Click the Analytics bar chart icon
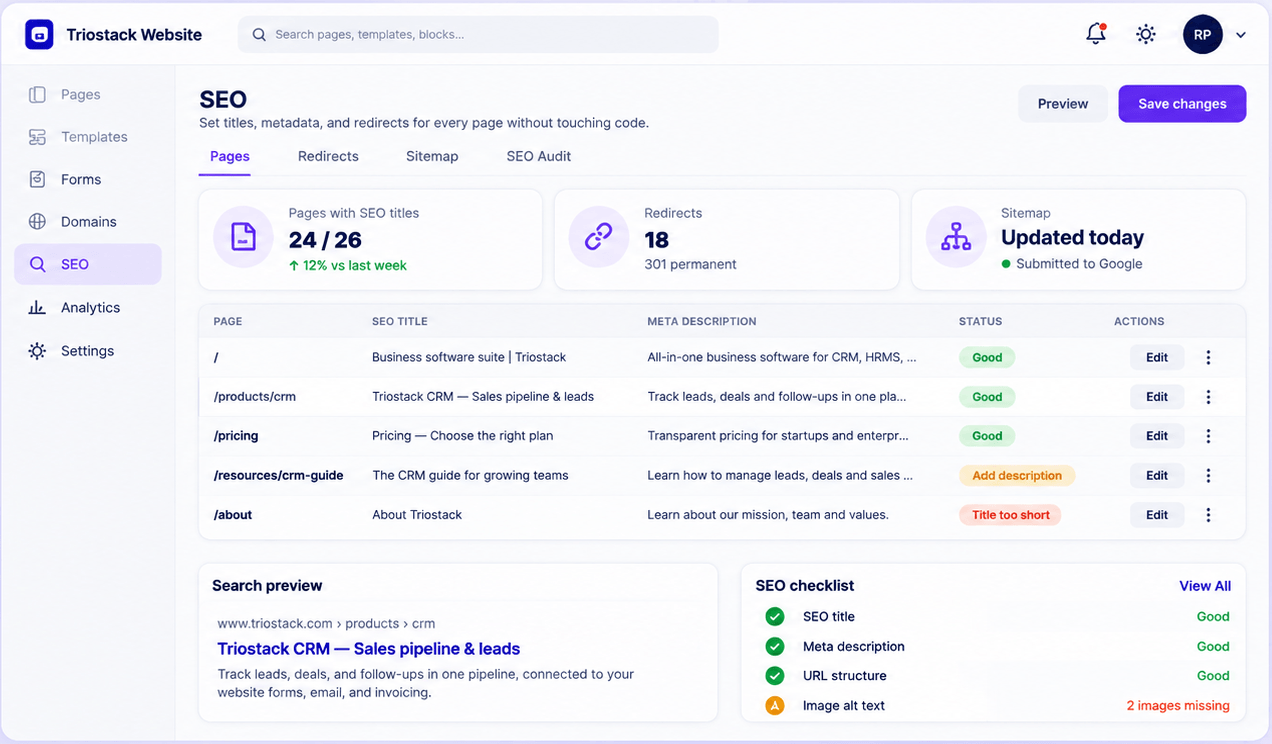1272x744 pixels. click(x=37, y=307)
